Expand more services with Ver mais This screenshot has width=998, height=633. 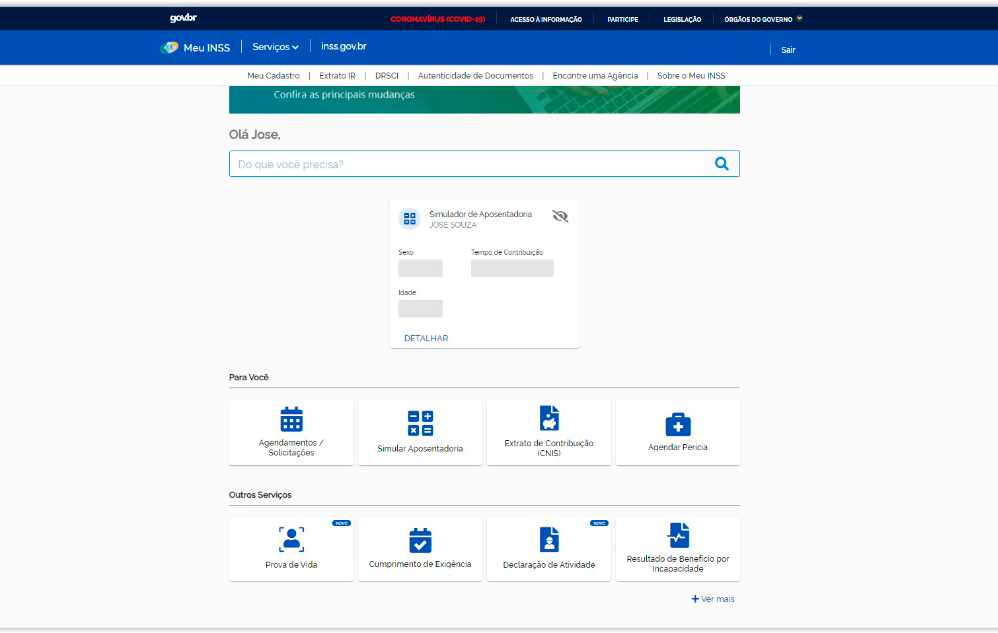coord(713,599)
